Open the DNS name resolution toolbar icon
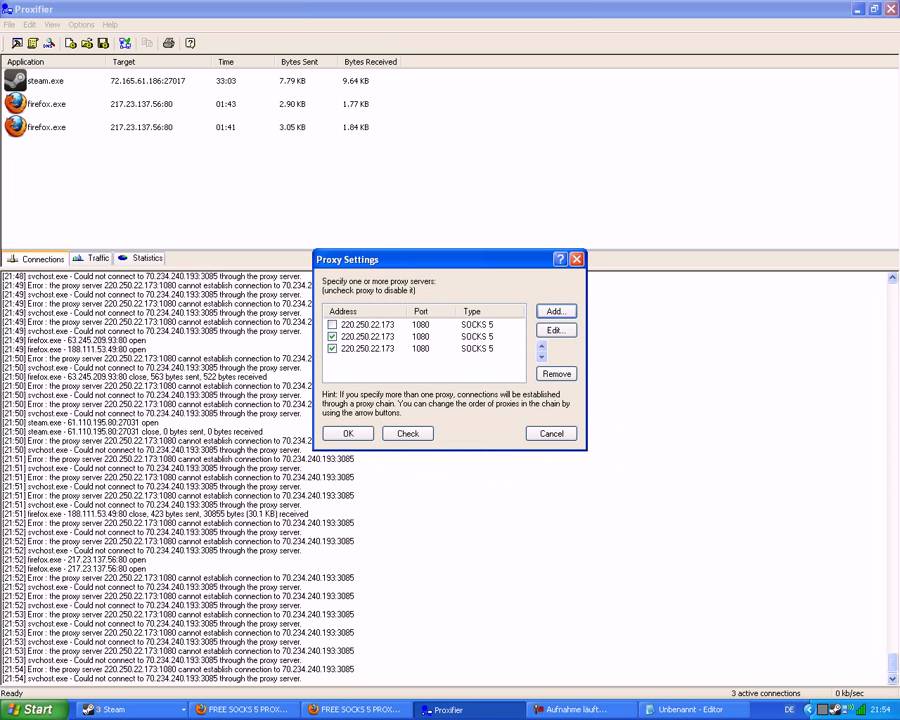 pyautogui.click(x=49, y=43)
